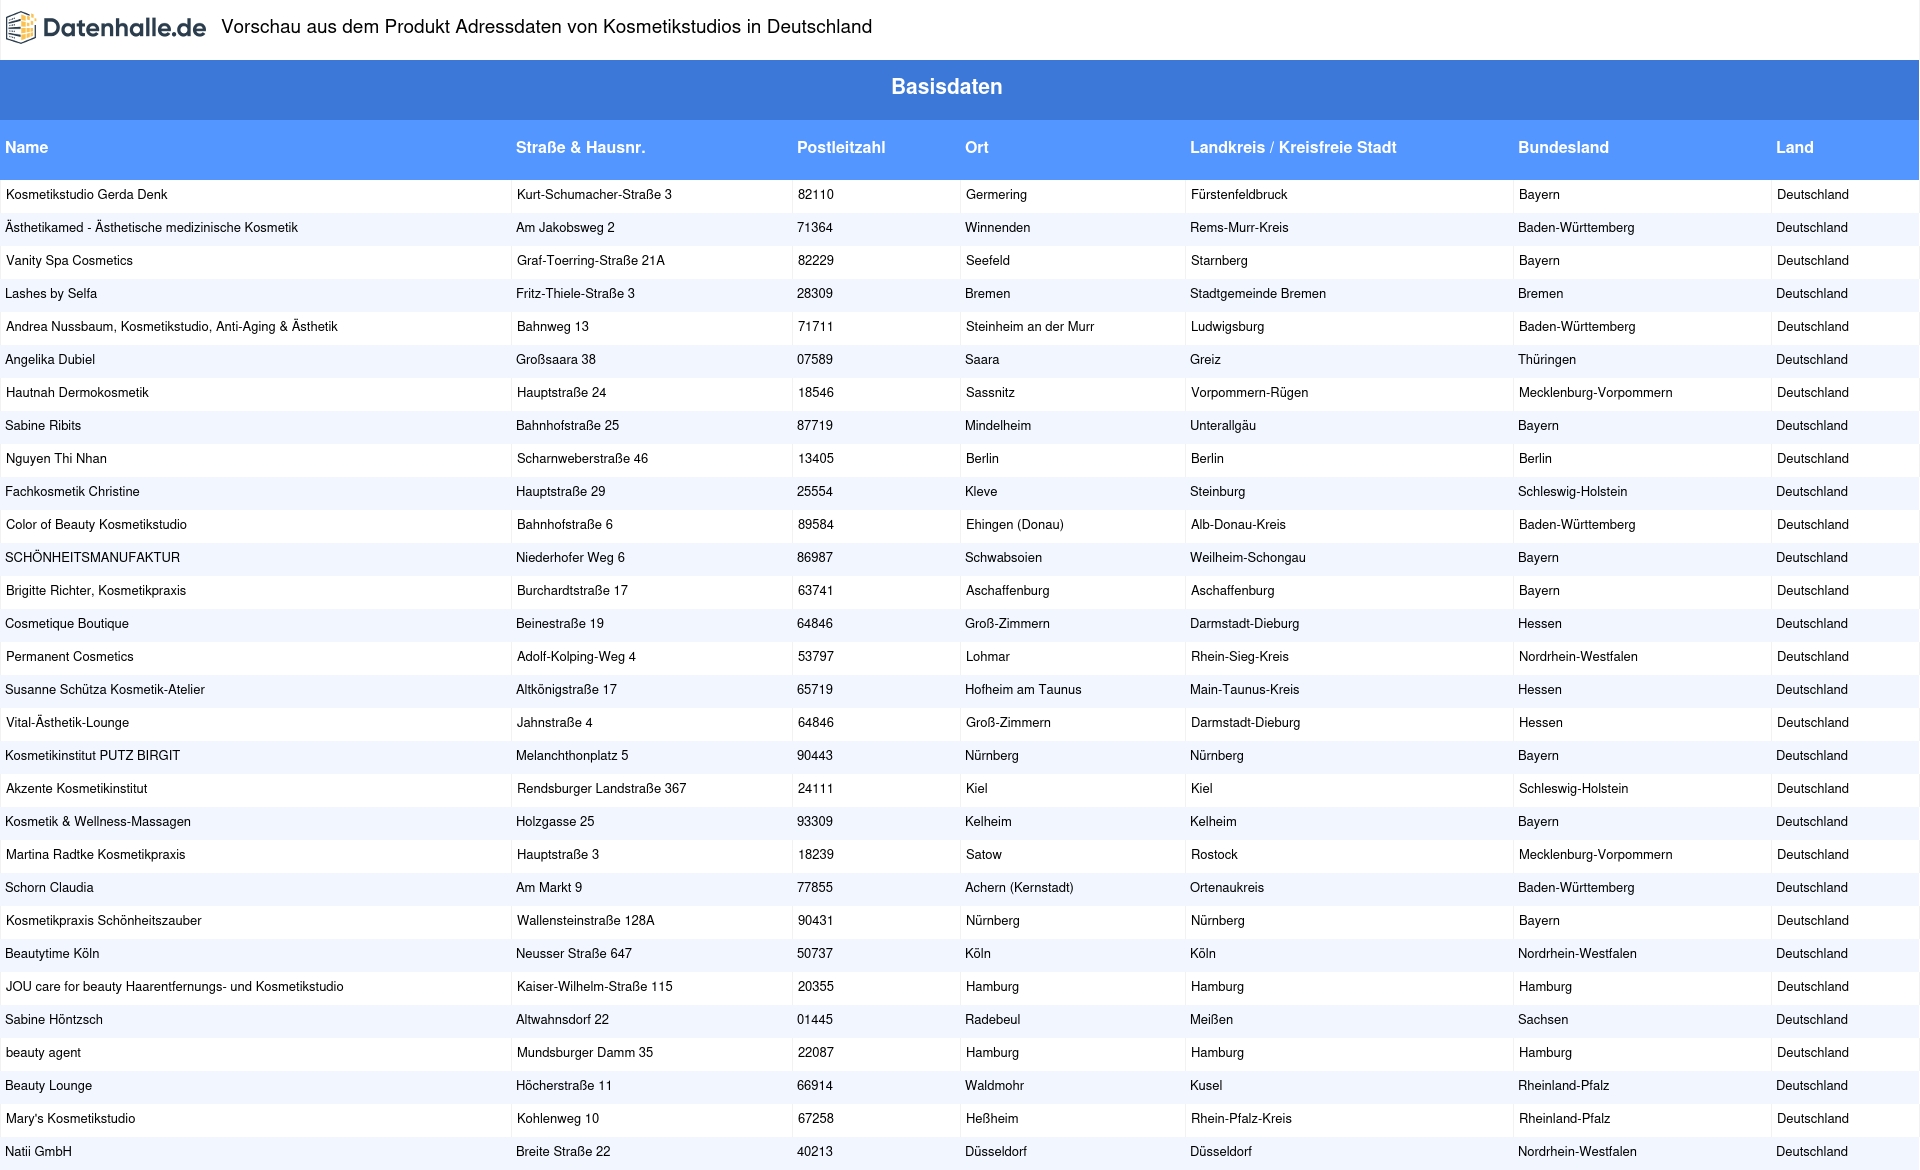
Task: Select Beautytime Köln
Action: pyautogui.click(x=52, y=954)
